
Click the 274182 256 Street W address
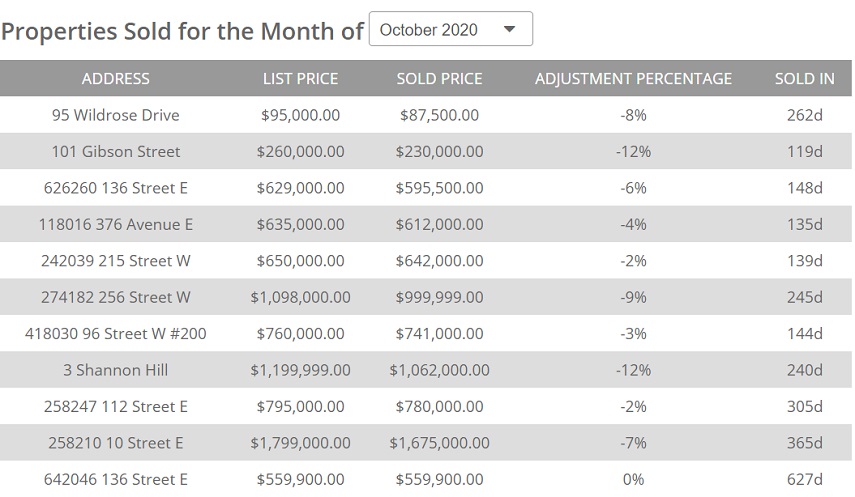(x=116, y=297)
